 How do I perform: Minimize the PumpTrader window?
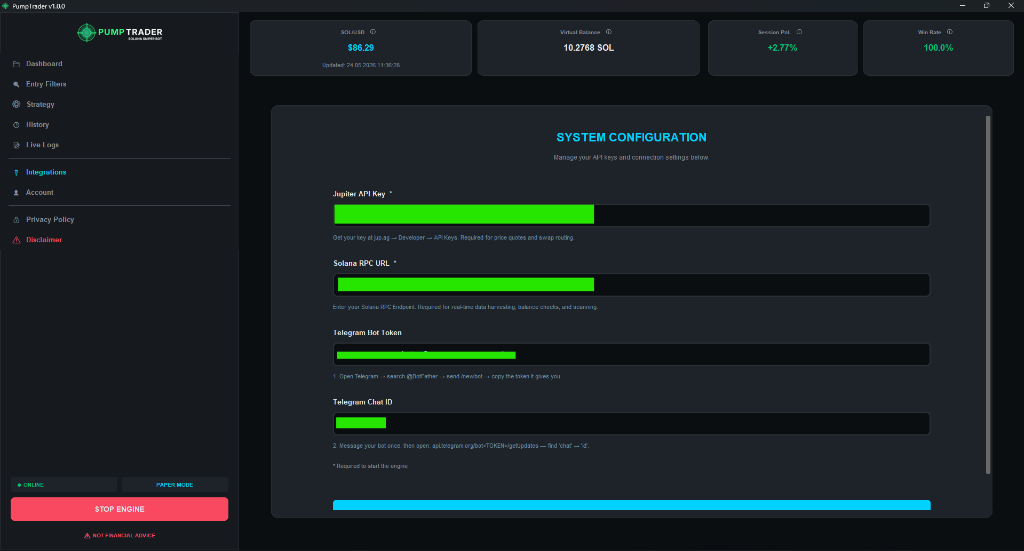click(962, 6)
